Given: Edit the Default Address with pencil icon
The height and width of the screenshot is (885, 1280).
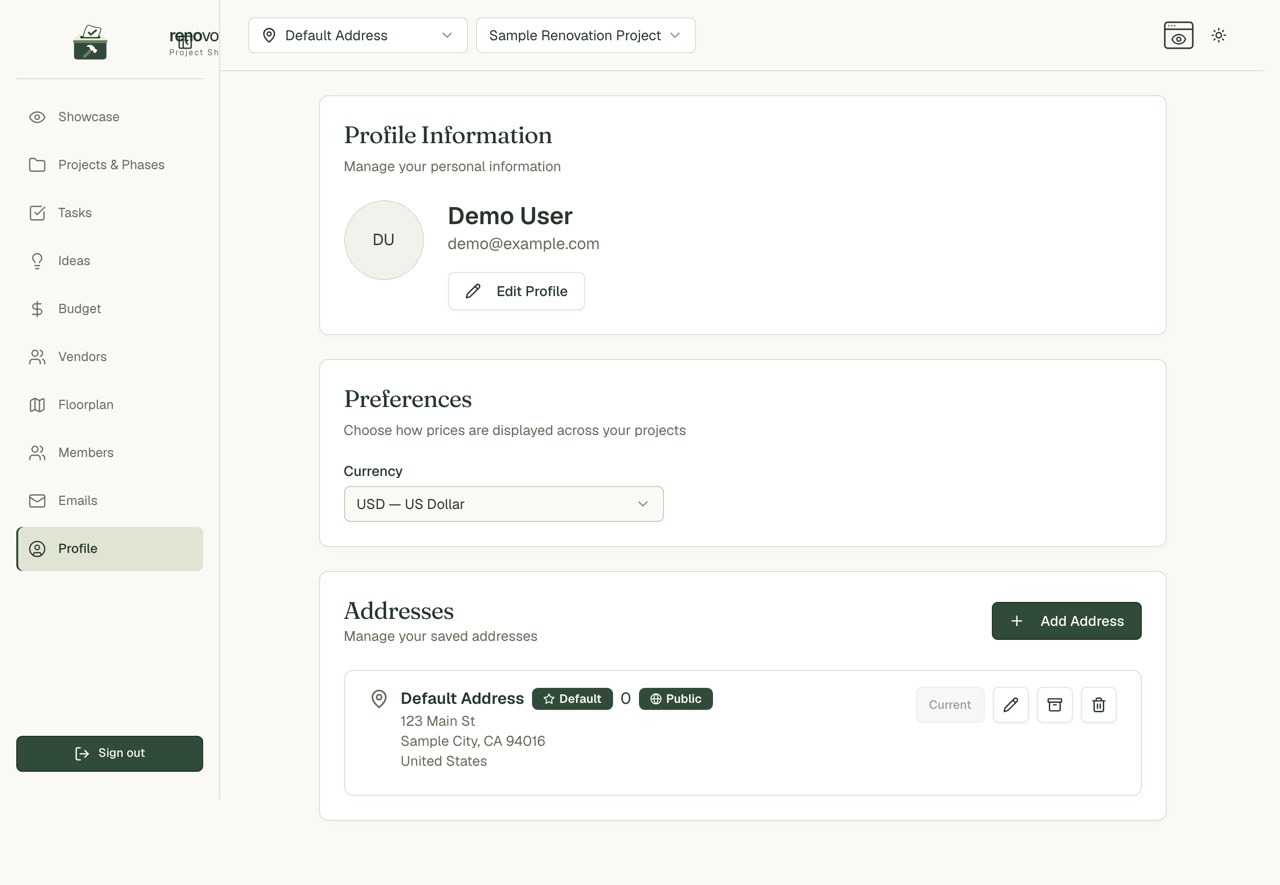Looking at the screenshot, I should (x=1011, y=705).
